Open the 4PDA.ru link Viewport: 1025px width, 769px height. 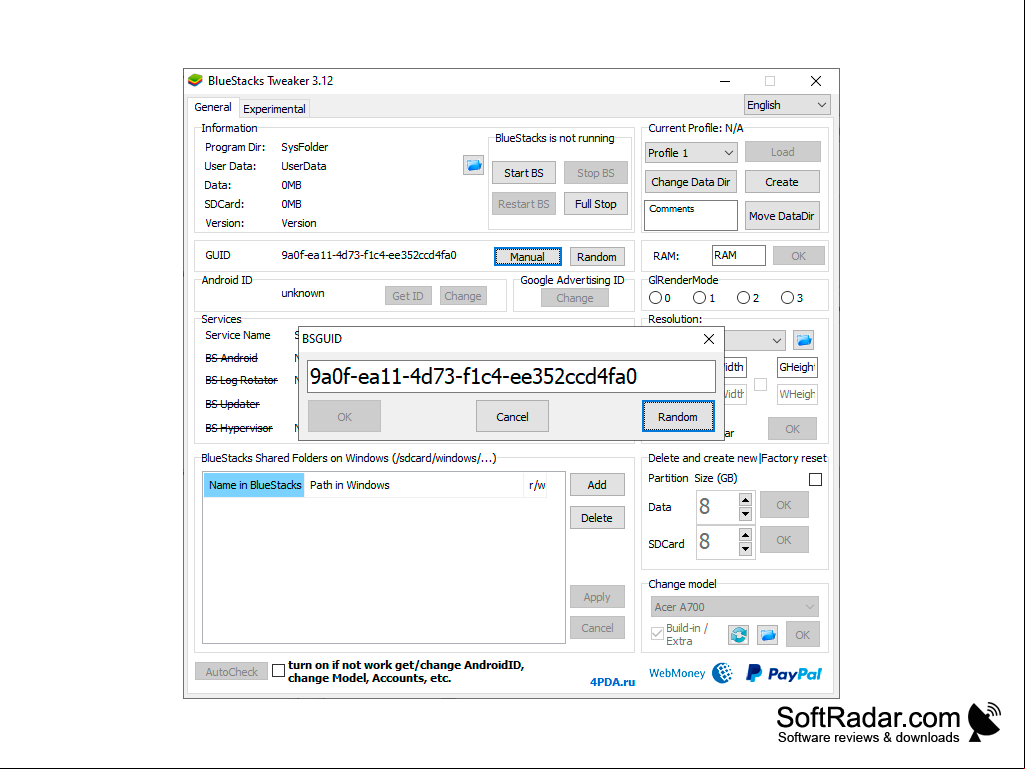tap(613, 681)
